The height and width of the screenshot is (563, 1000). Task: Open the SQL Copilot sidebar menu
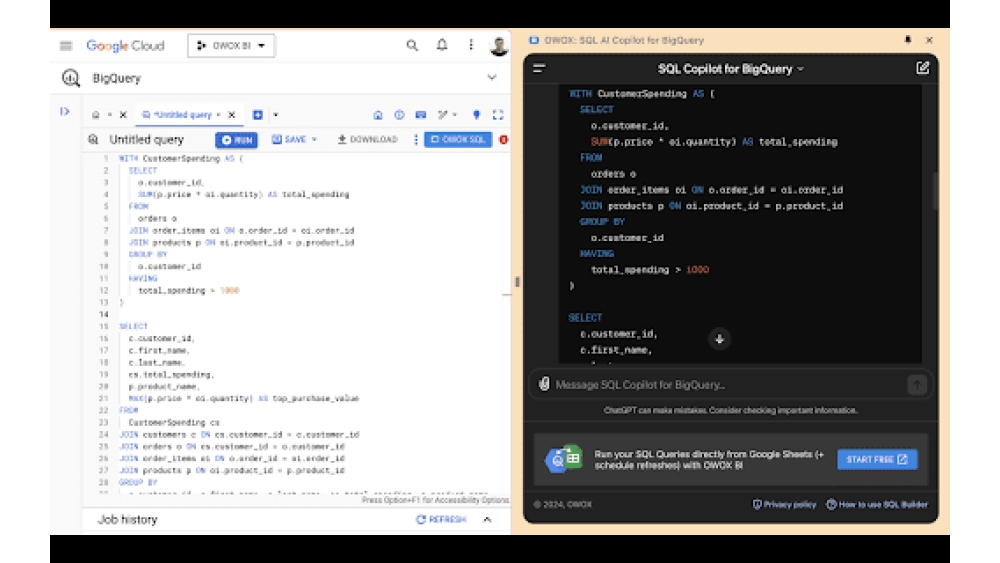(539, 68)
